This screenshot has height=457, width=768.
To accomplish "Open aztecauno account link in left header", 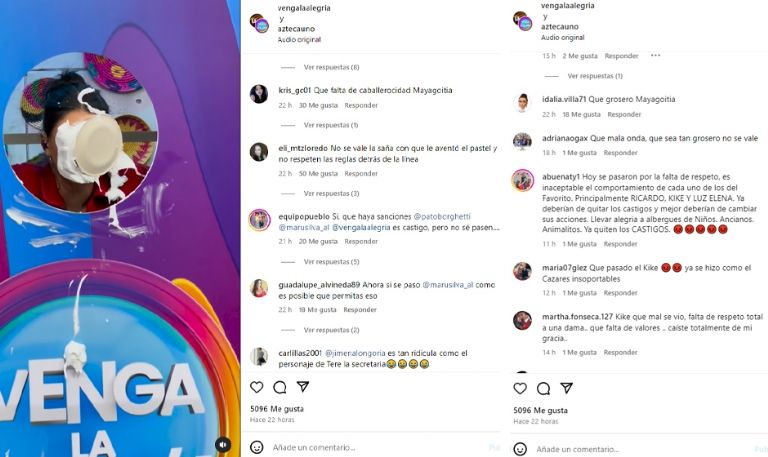I will (296, 29).
